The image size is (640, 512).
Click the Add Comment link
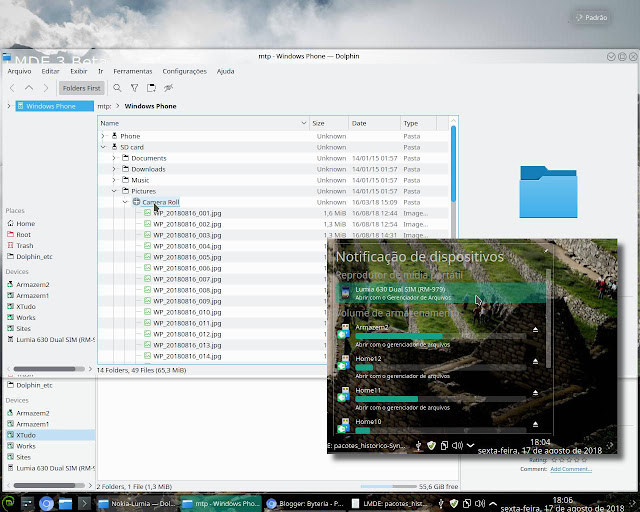pyautogui.click(x=571, y=469)
